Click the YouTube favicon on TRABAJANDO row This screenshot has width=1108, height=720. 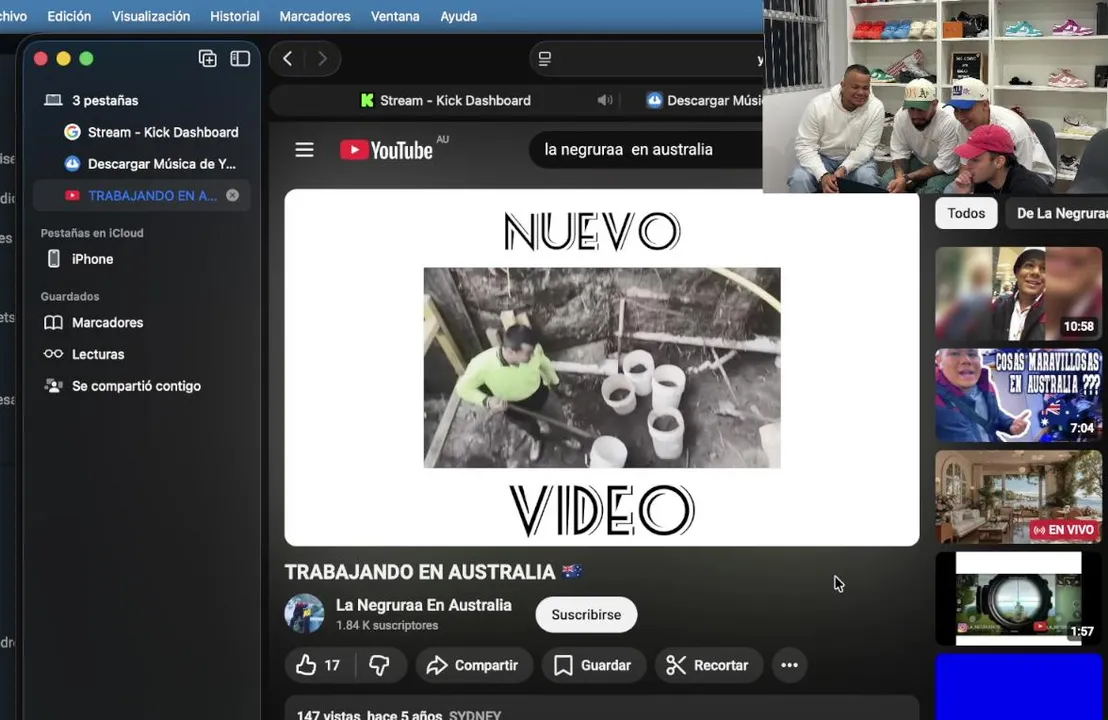coord(72,196)
